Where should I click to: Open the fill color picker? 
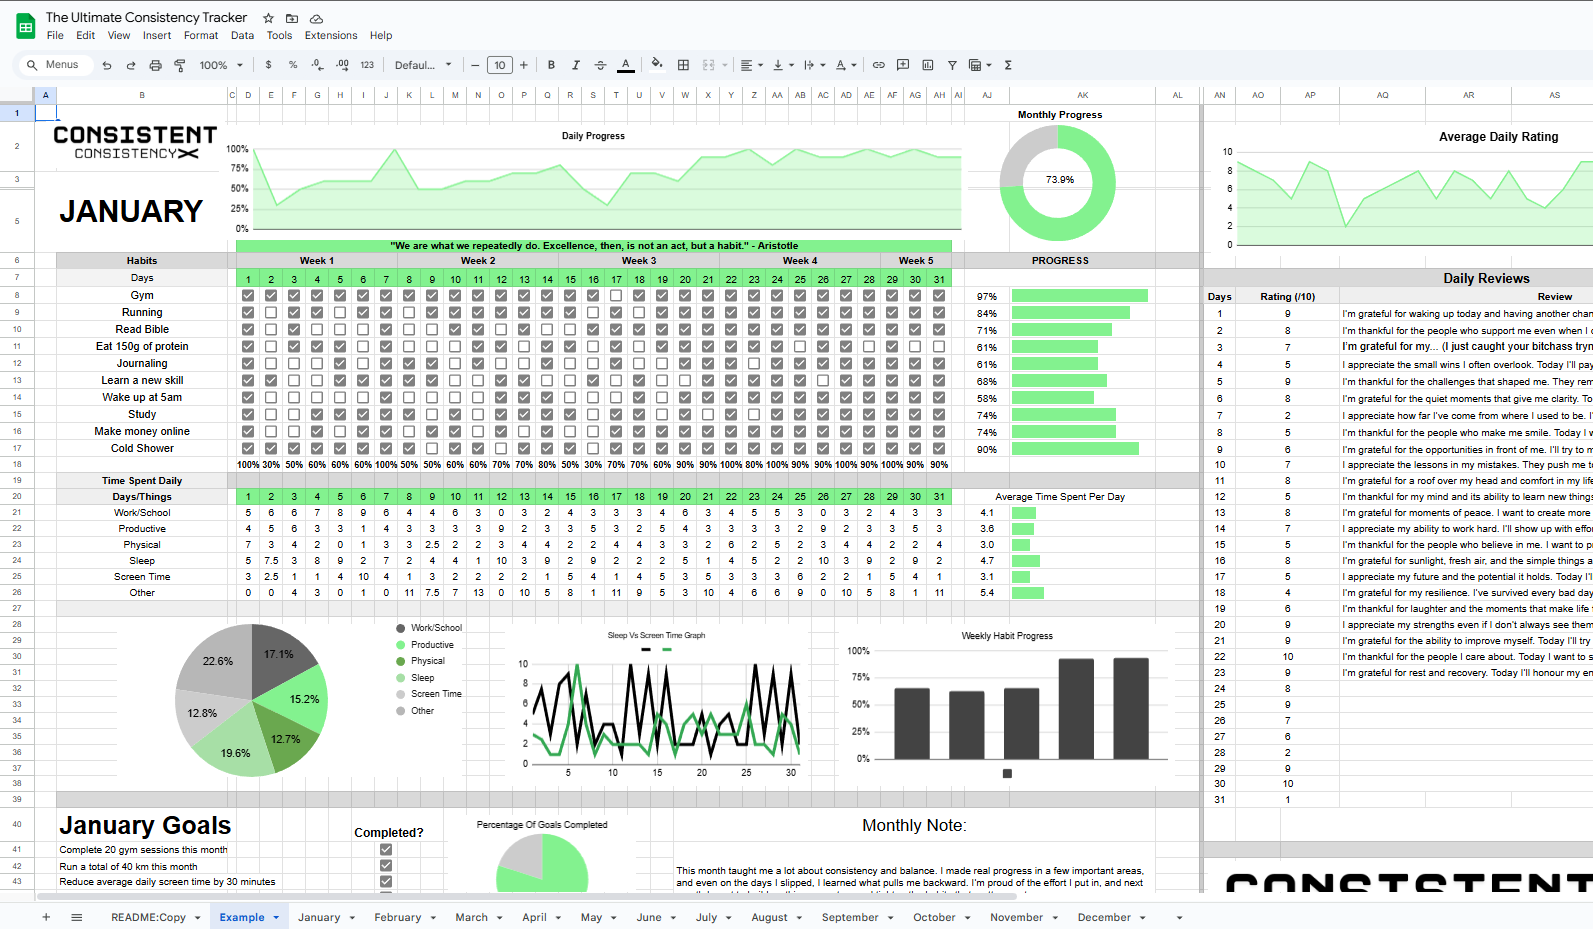(x=656, y=65)
